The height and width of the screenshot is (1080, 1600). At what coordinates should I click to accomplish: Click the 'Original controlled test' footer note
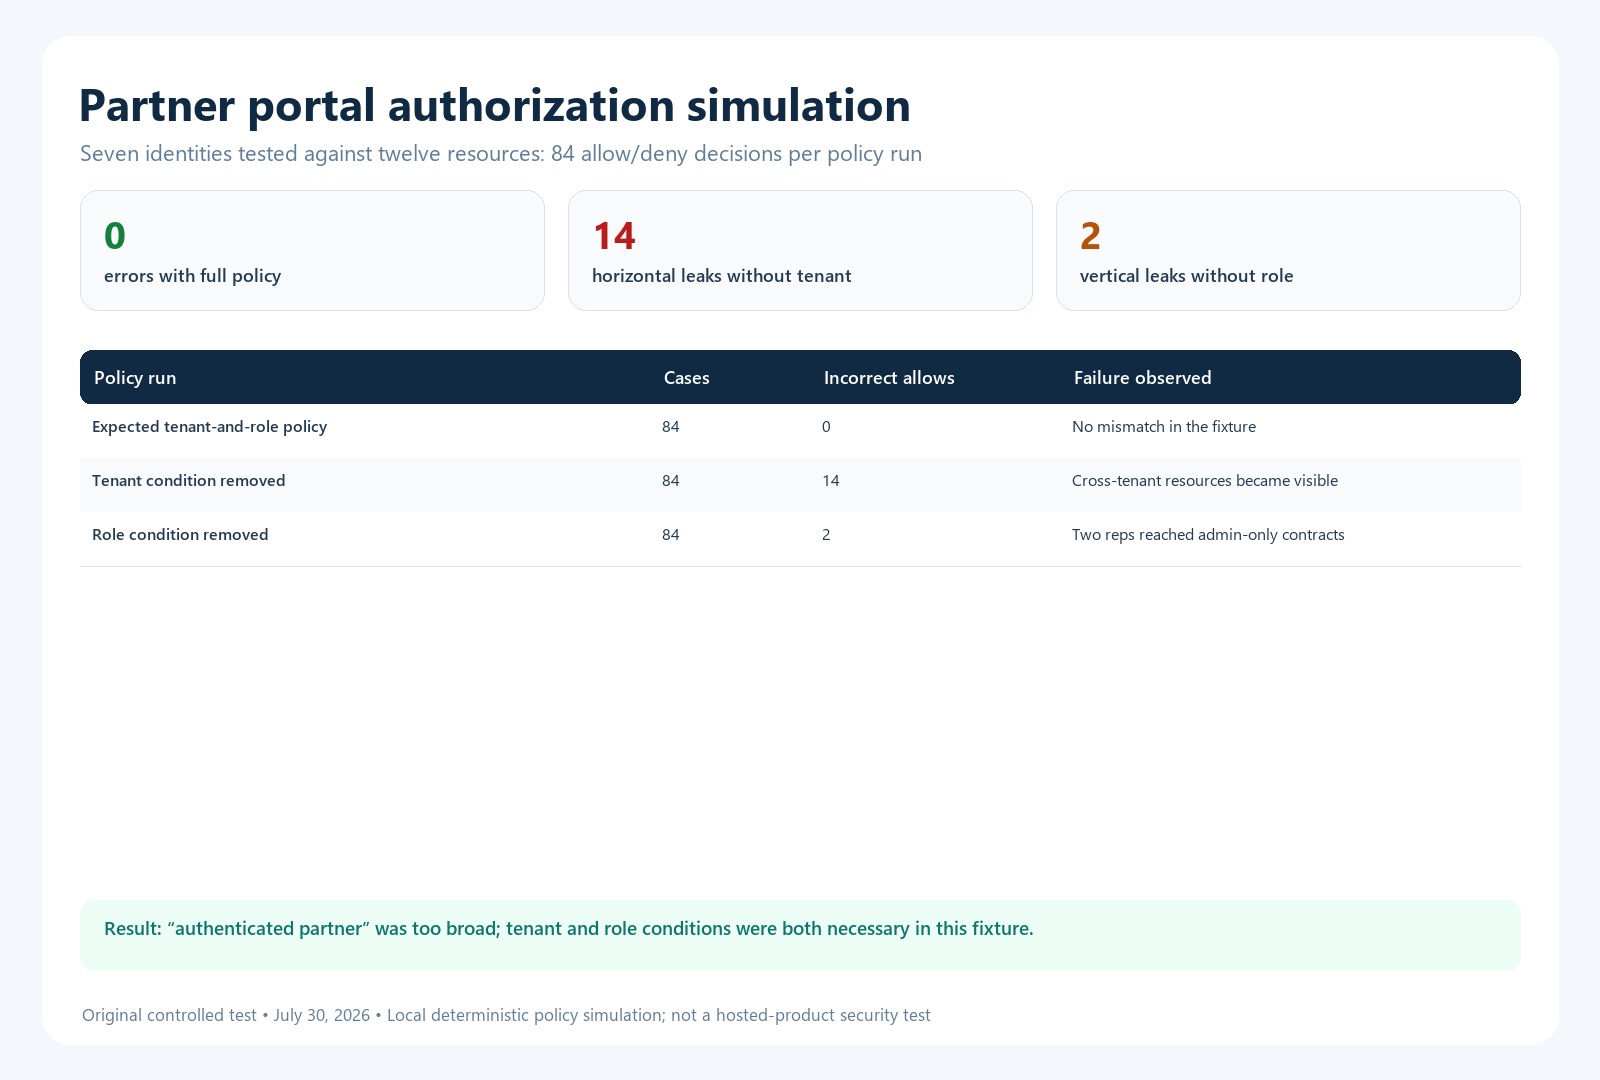click(x=506, y=1015)
